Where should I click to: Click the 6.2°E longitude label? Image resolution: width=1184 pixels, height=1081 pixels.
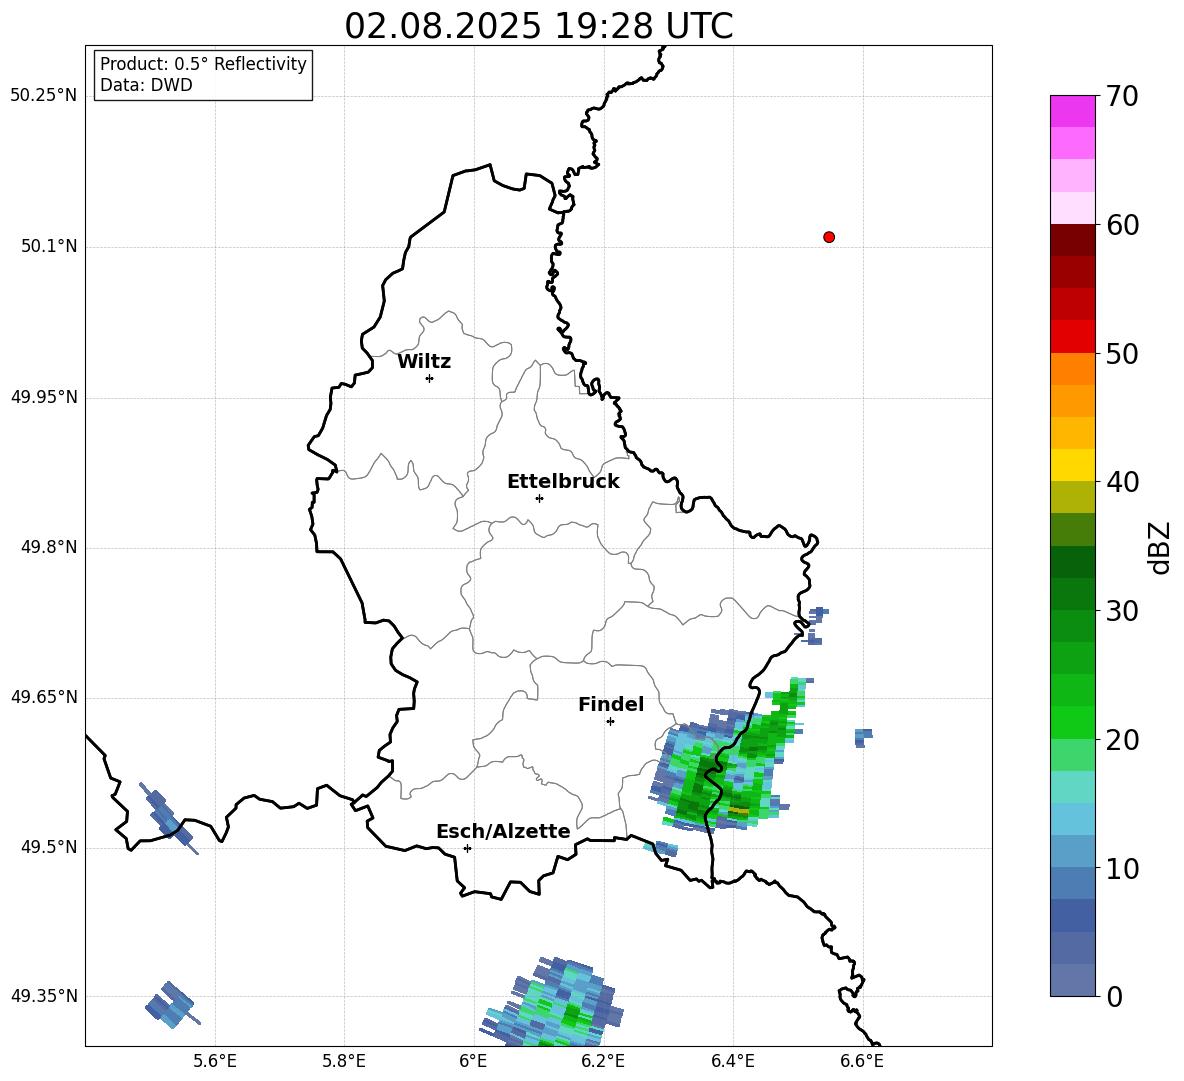click(603, 1061)
